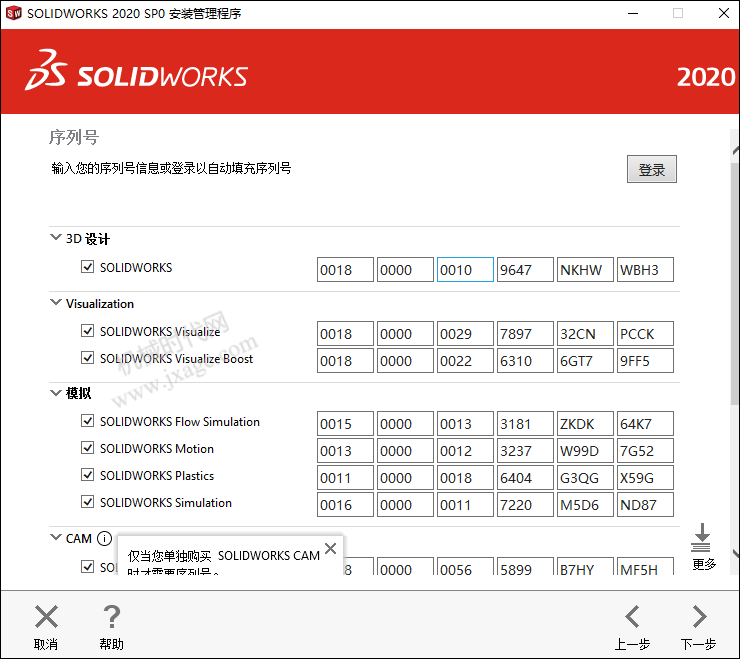Toggle SOLIDWORKS Motion checkbox
The image size is (740, 659).
click(x=87, y=448)
